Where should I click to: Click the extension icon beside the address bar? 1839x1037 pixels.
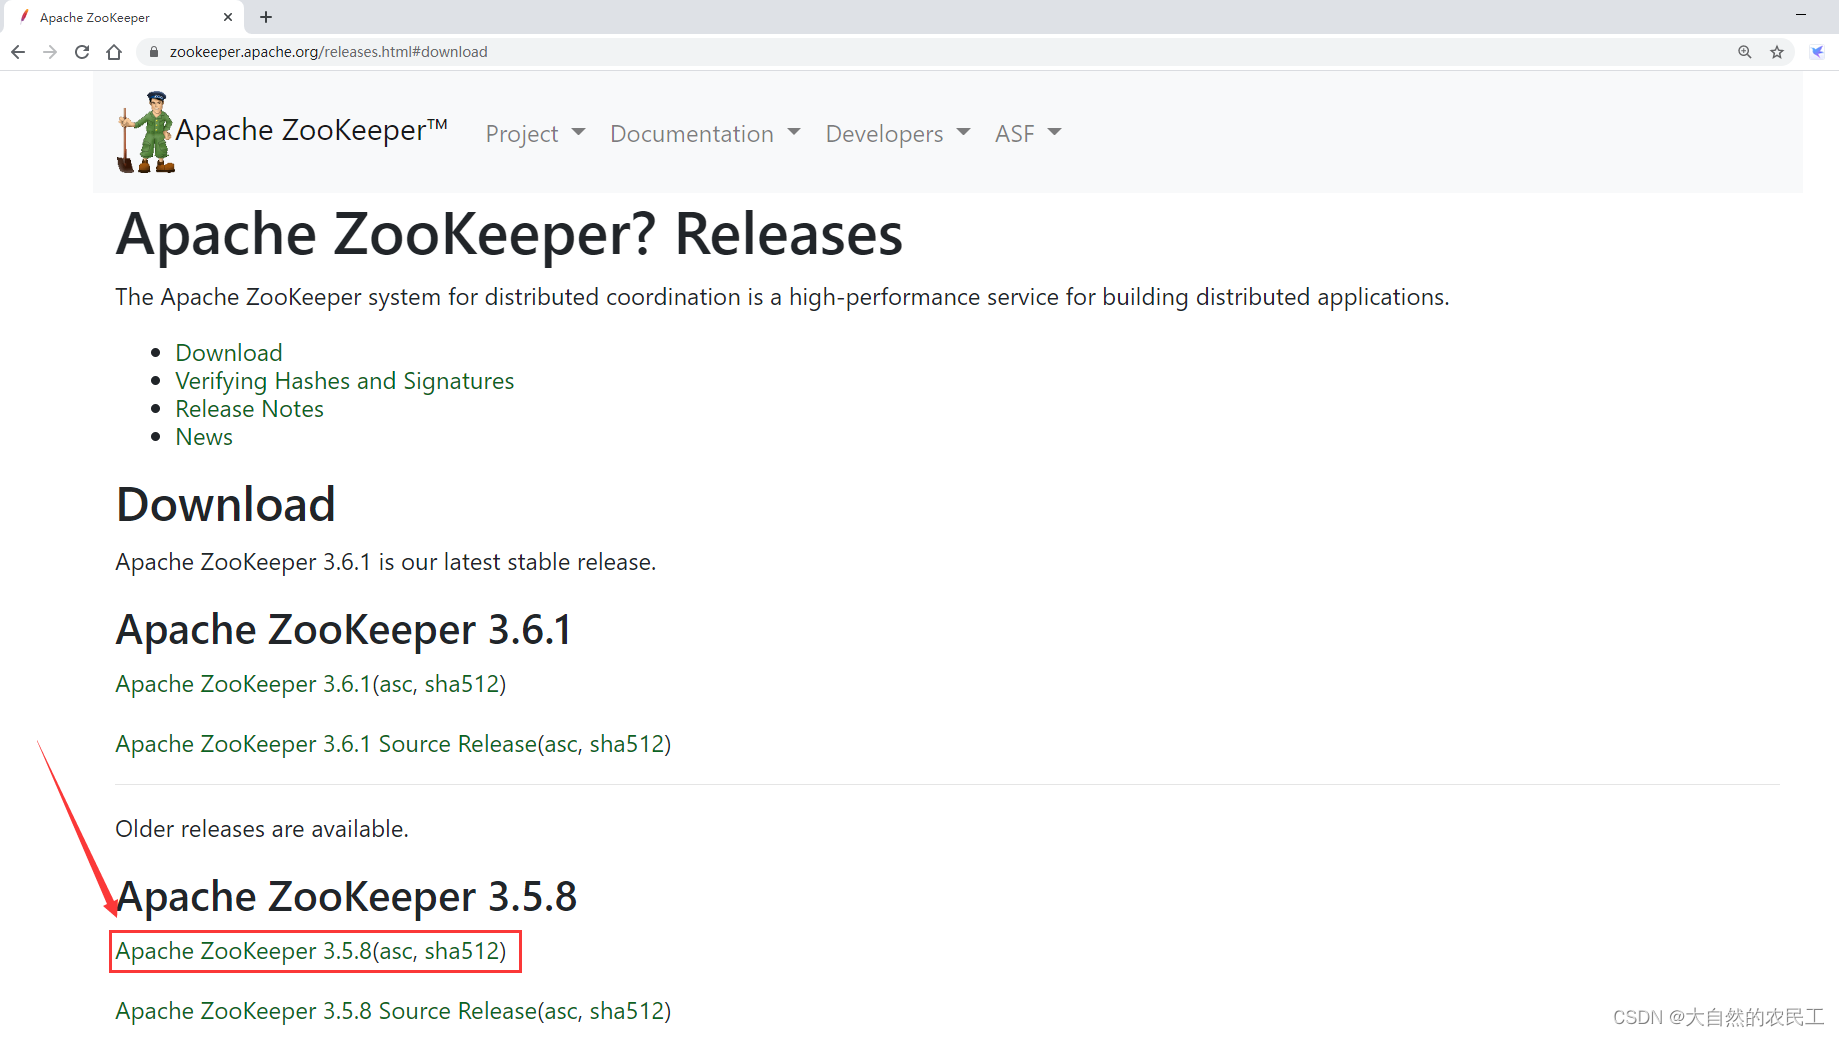(x=1817, y=51)
